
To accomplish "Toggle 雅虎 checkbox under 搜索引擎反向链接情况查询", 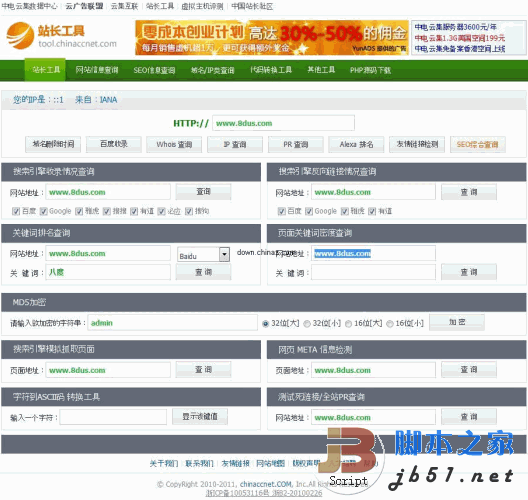I will click(344, 211).
